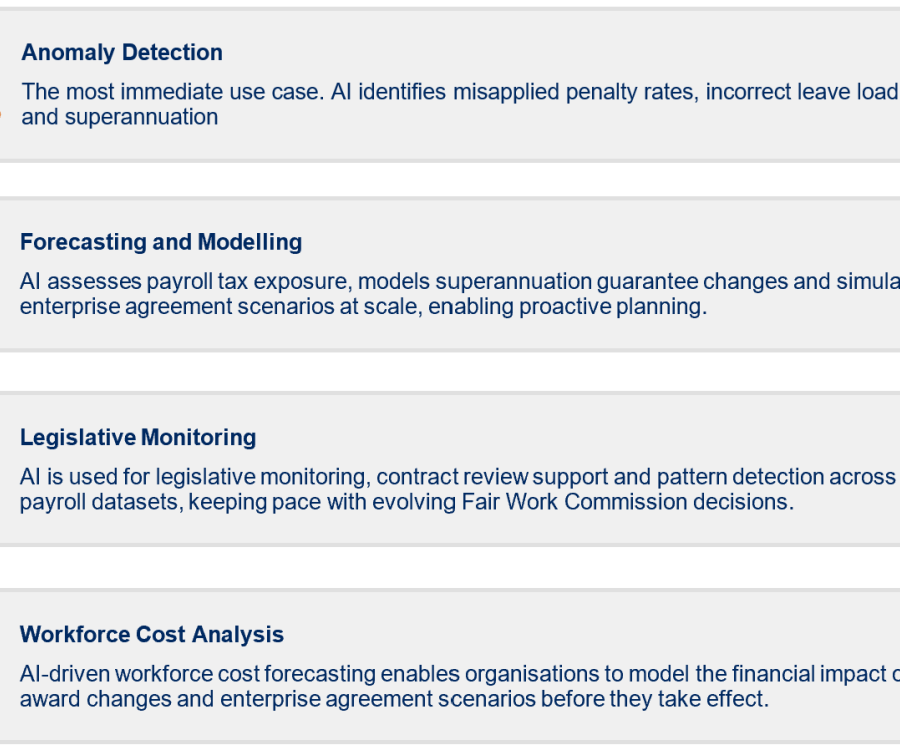Click the Legislative Monitoring title

(x=138, y=438)
